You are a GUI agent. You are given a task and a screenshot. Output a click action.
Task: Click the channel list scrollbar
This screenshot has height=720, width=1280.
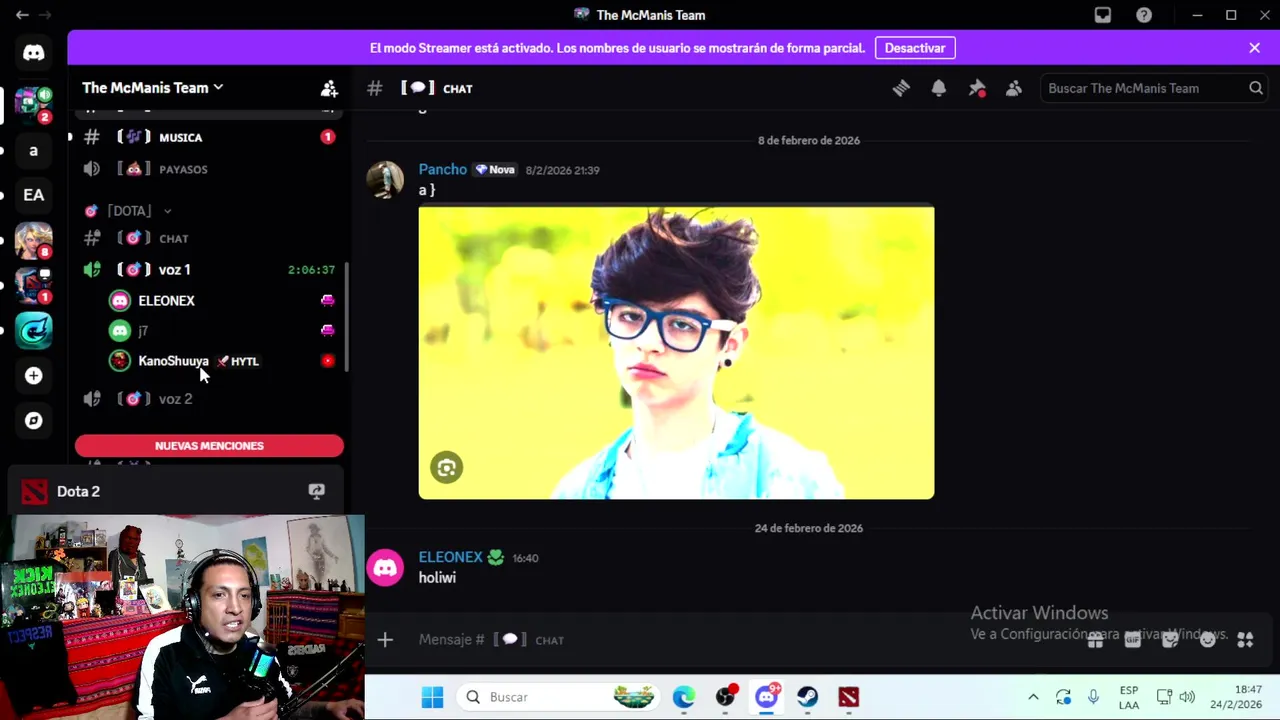tap(347, 317)
